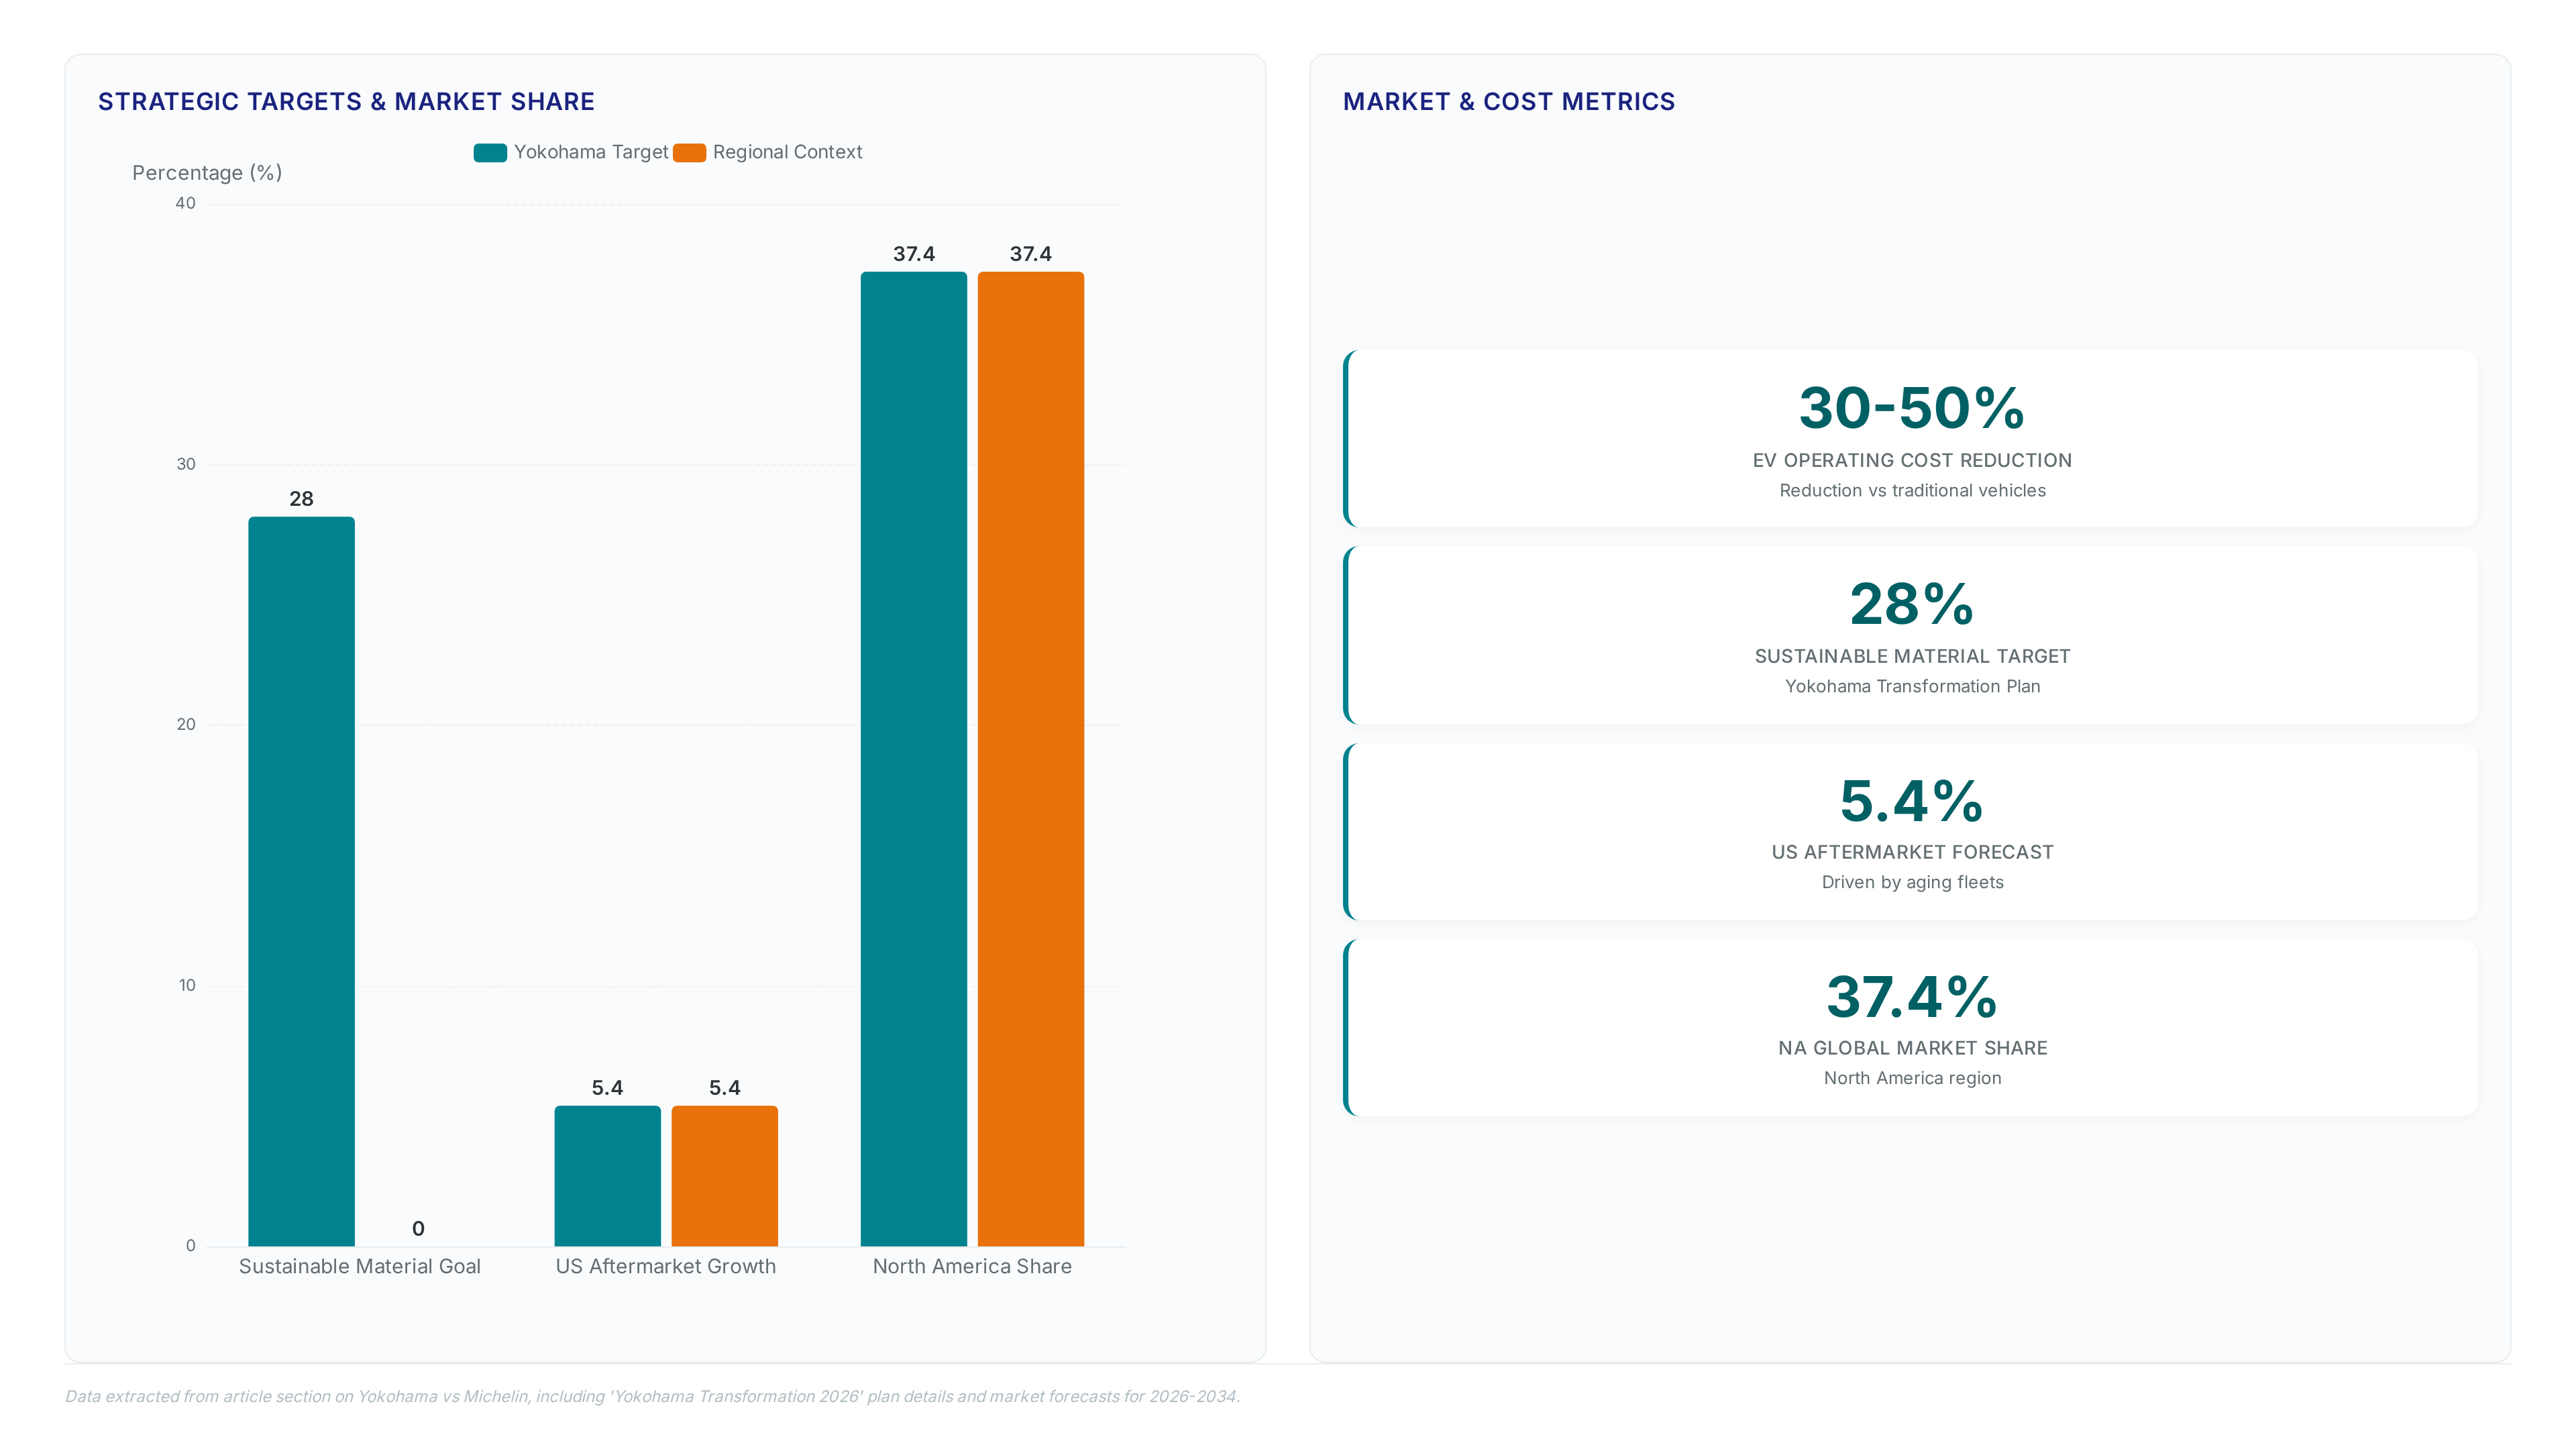This screenshot has height=1449, width=2576.
Task: Click the "30-50%" metric value
Action: point(1912,408)
